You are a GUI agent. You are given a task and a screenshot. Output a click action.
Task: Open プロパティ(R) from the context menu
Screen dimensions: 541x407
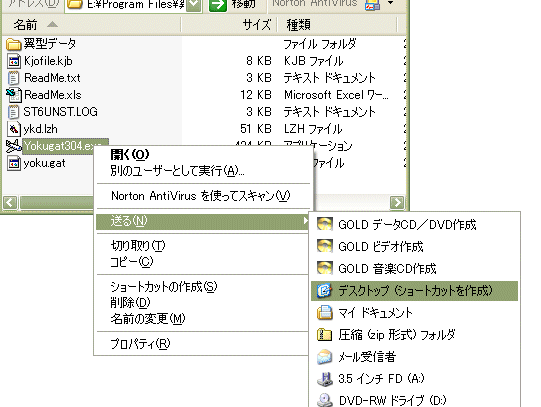click(x=203, y=344)
